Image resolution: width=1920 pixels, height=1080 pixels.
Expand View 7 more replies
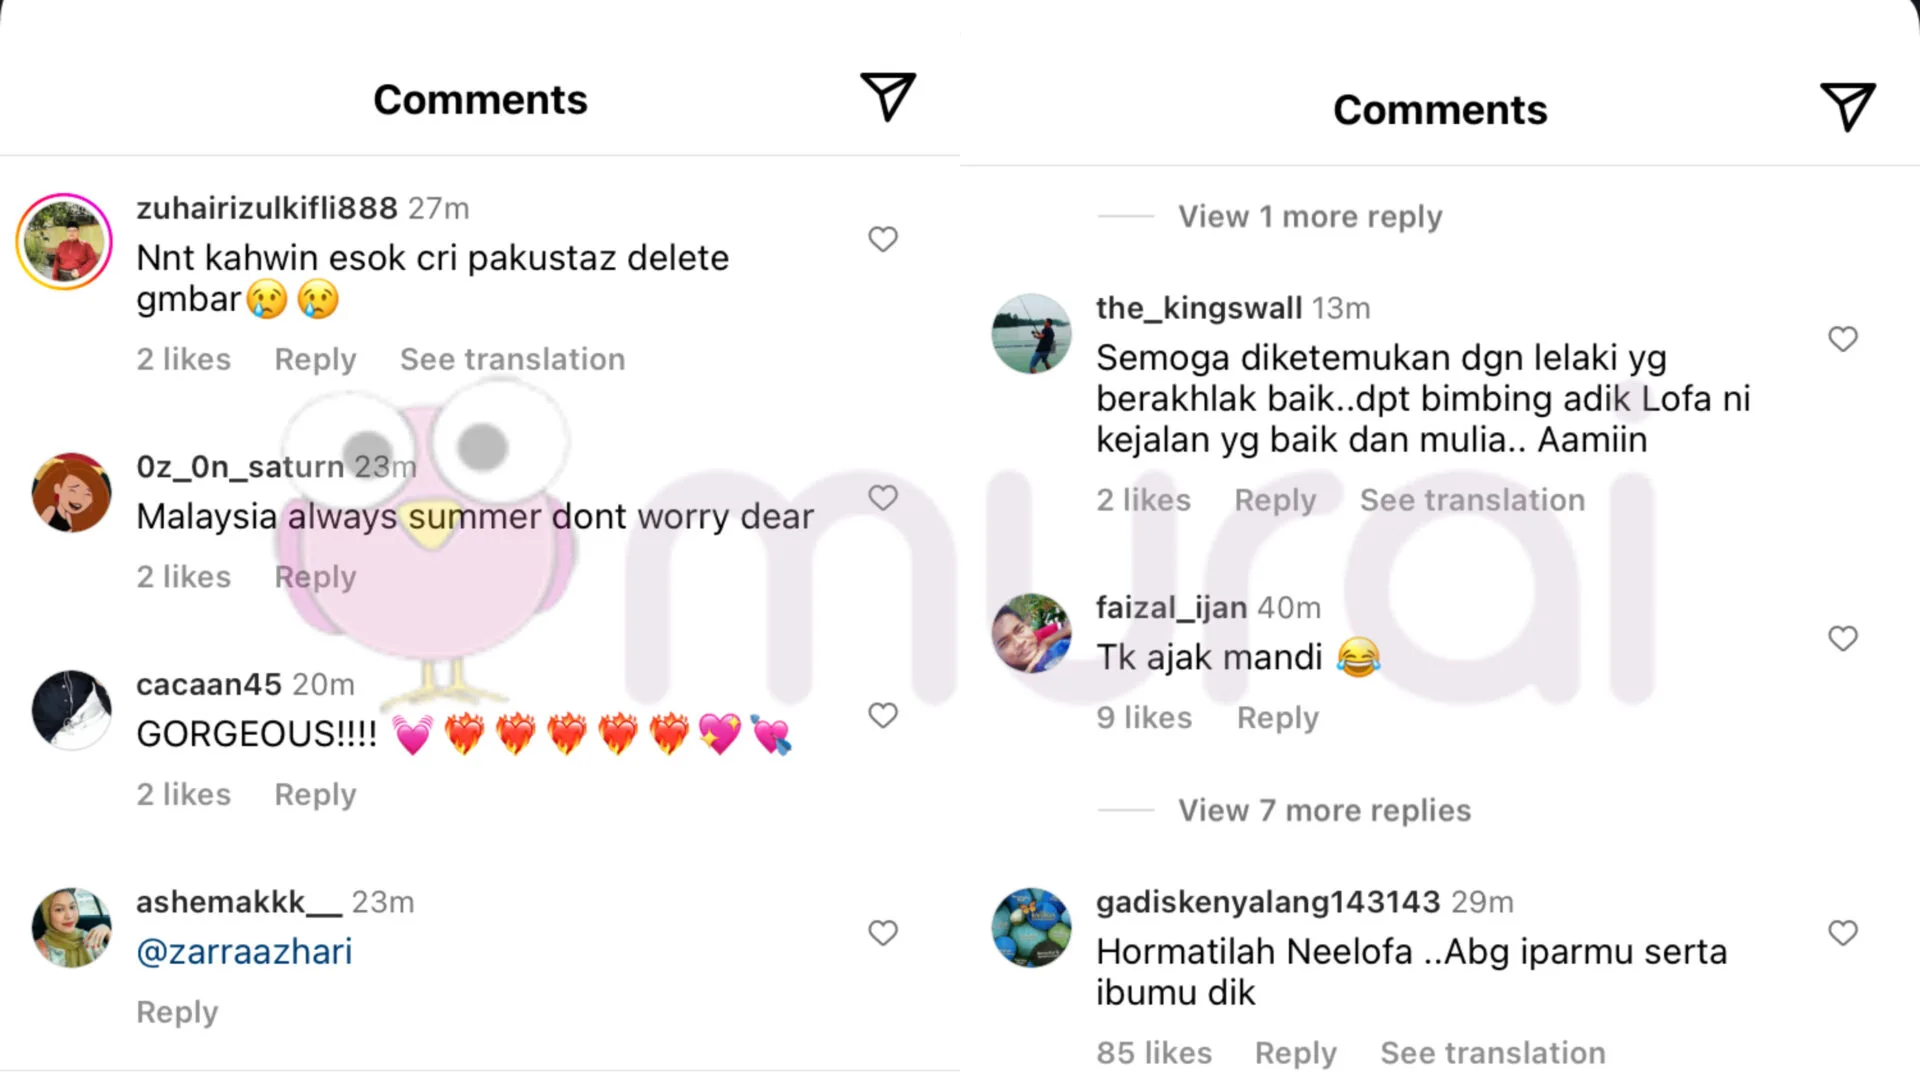tap(1324, 810)
